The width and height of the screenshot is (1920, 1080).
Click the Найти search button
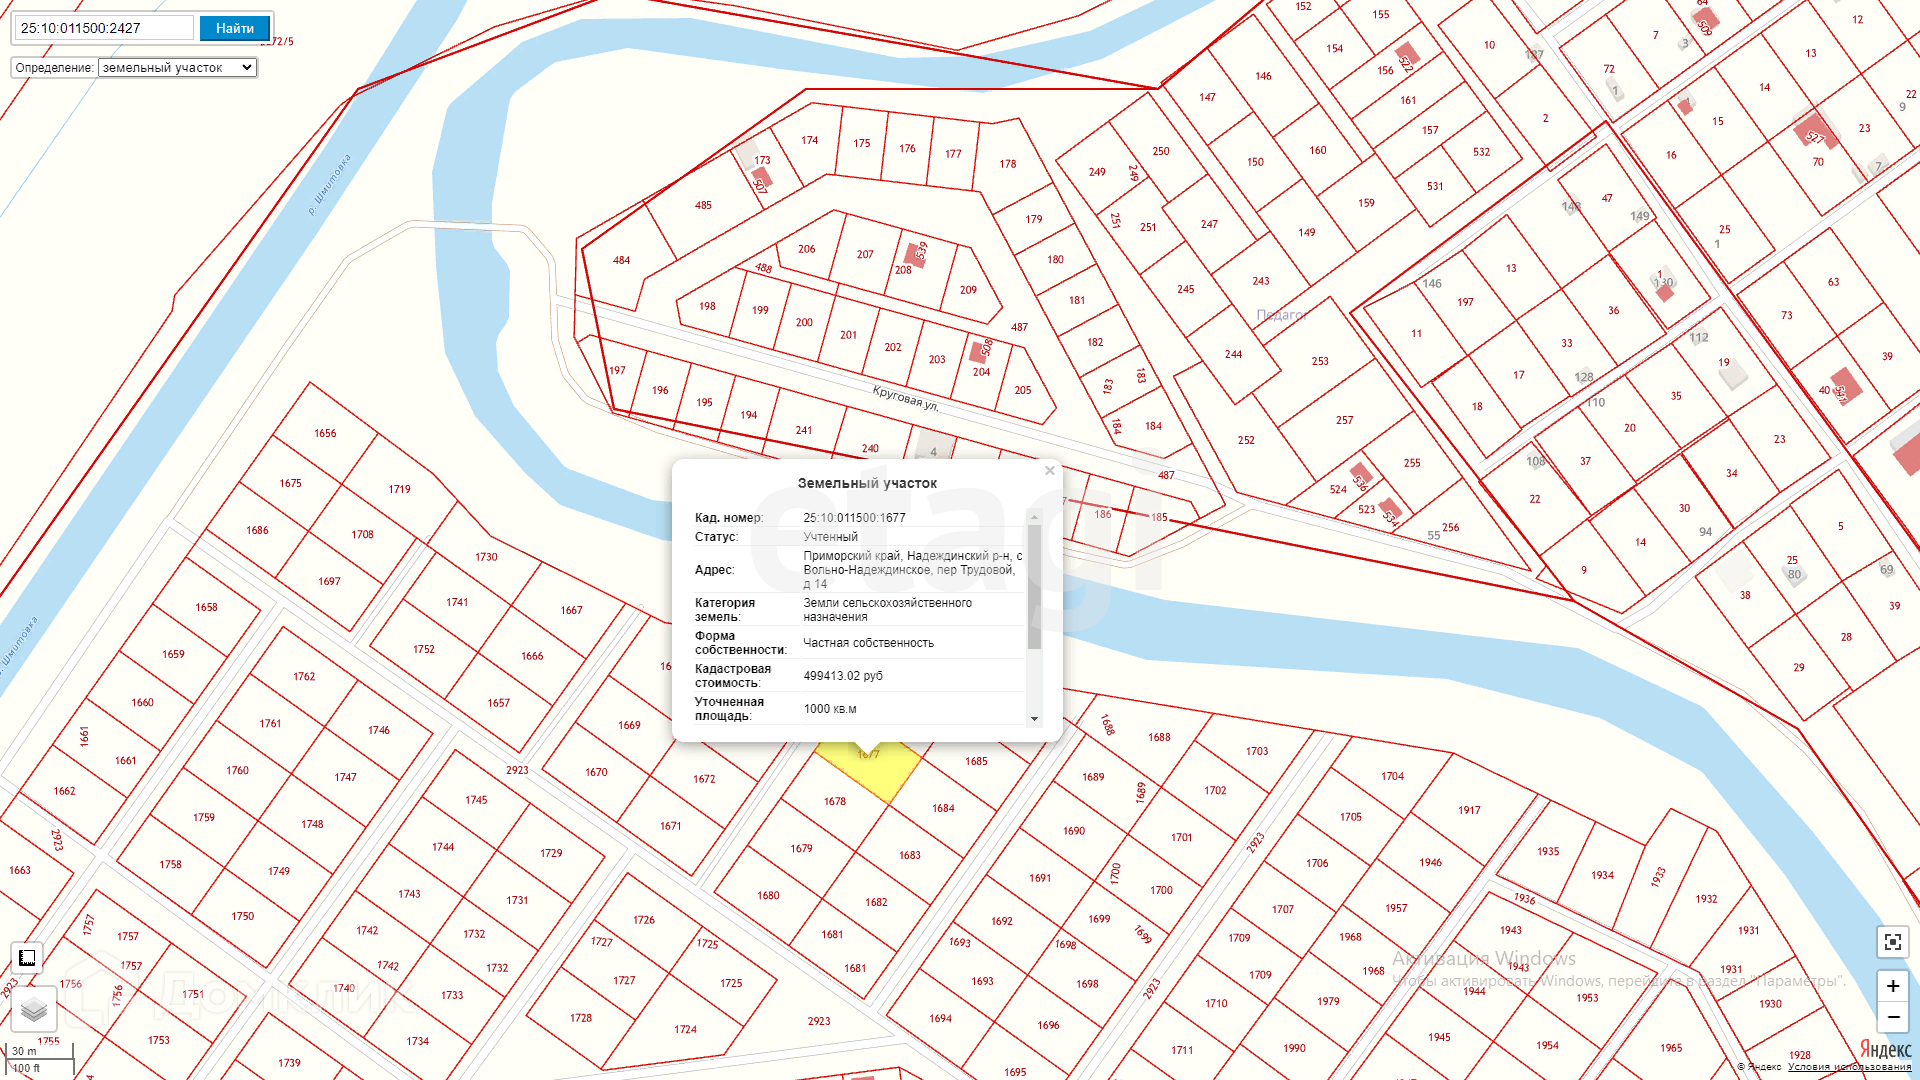(235, 28)
